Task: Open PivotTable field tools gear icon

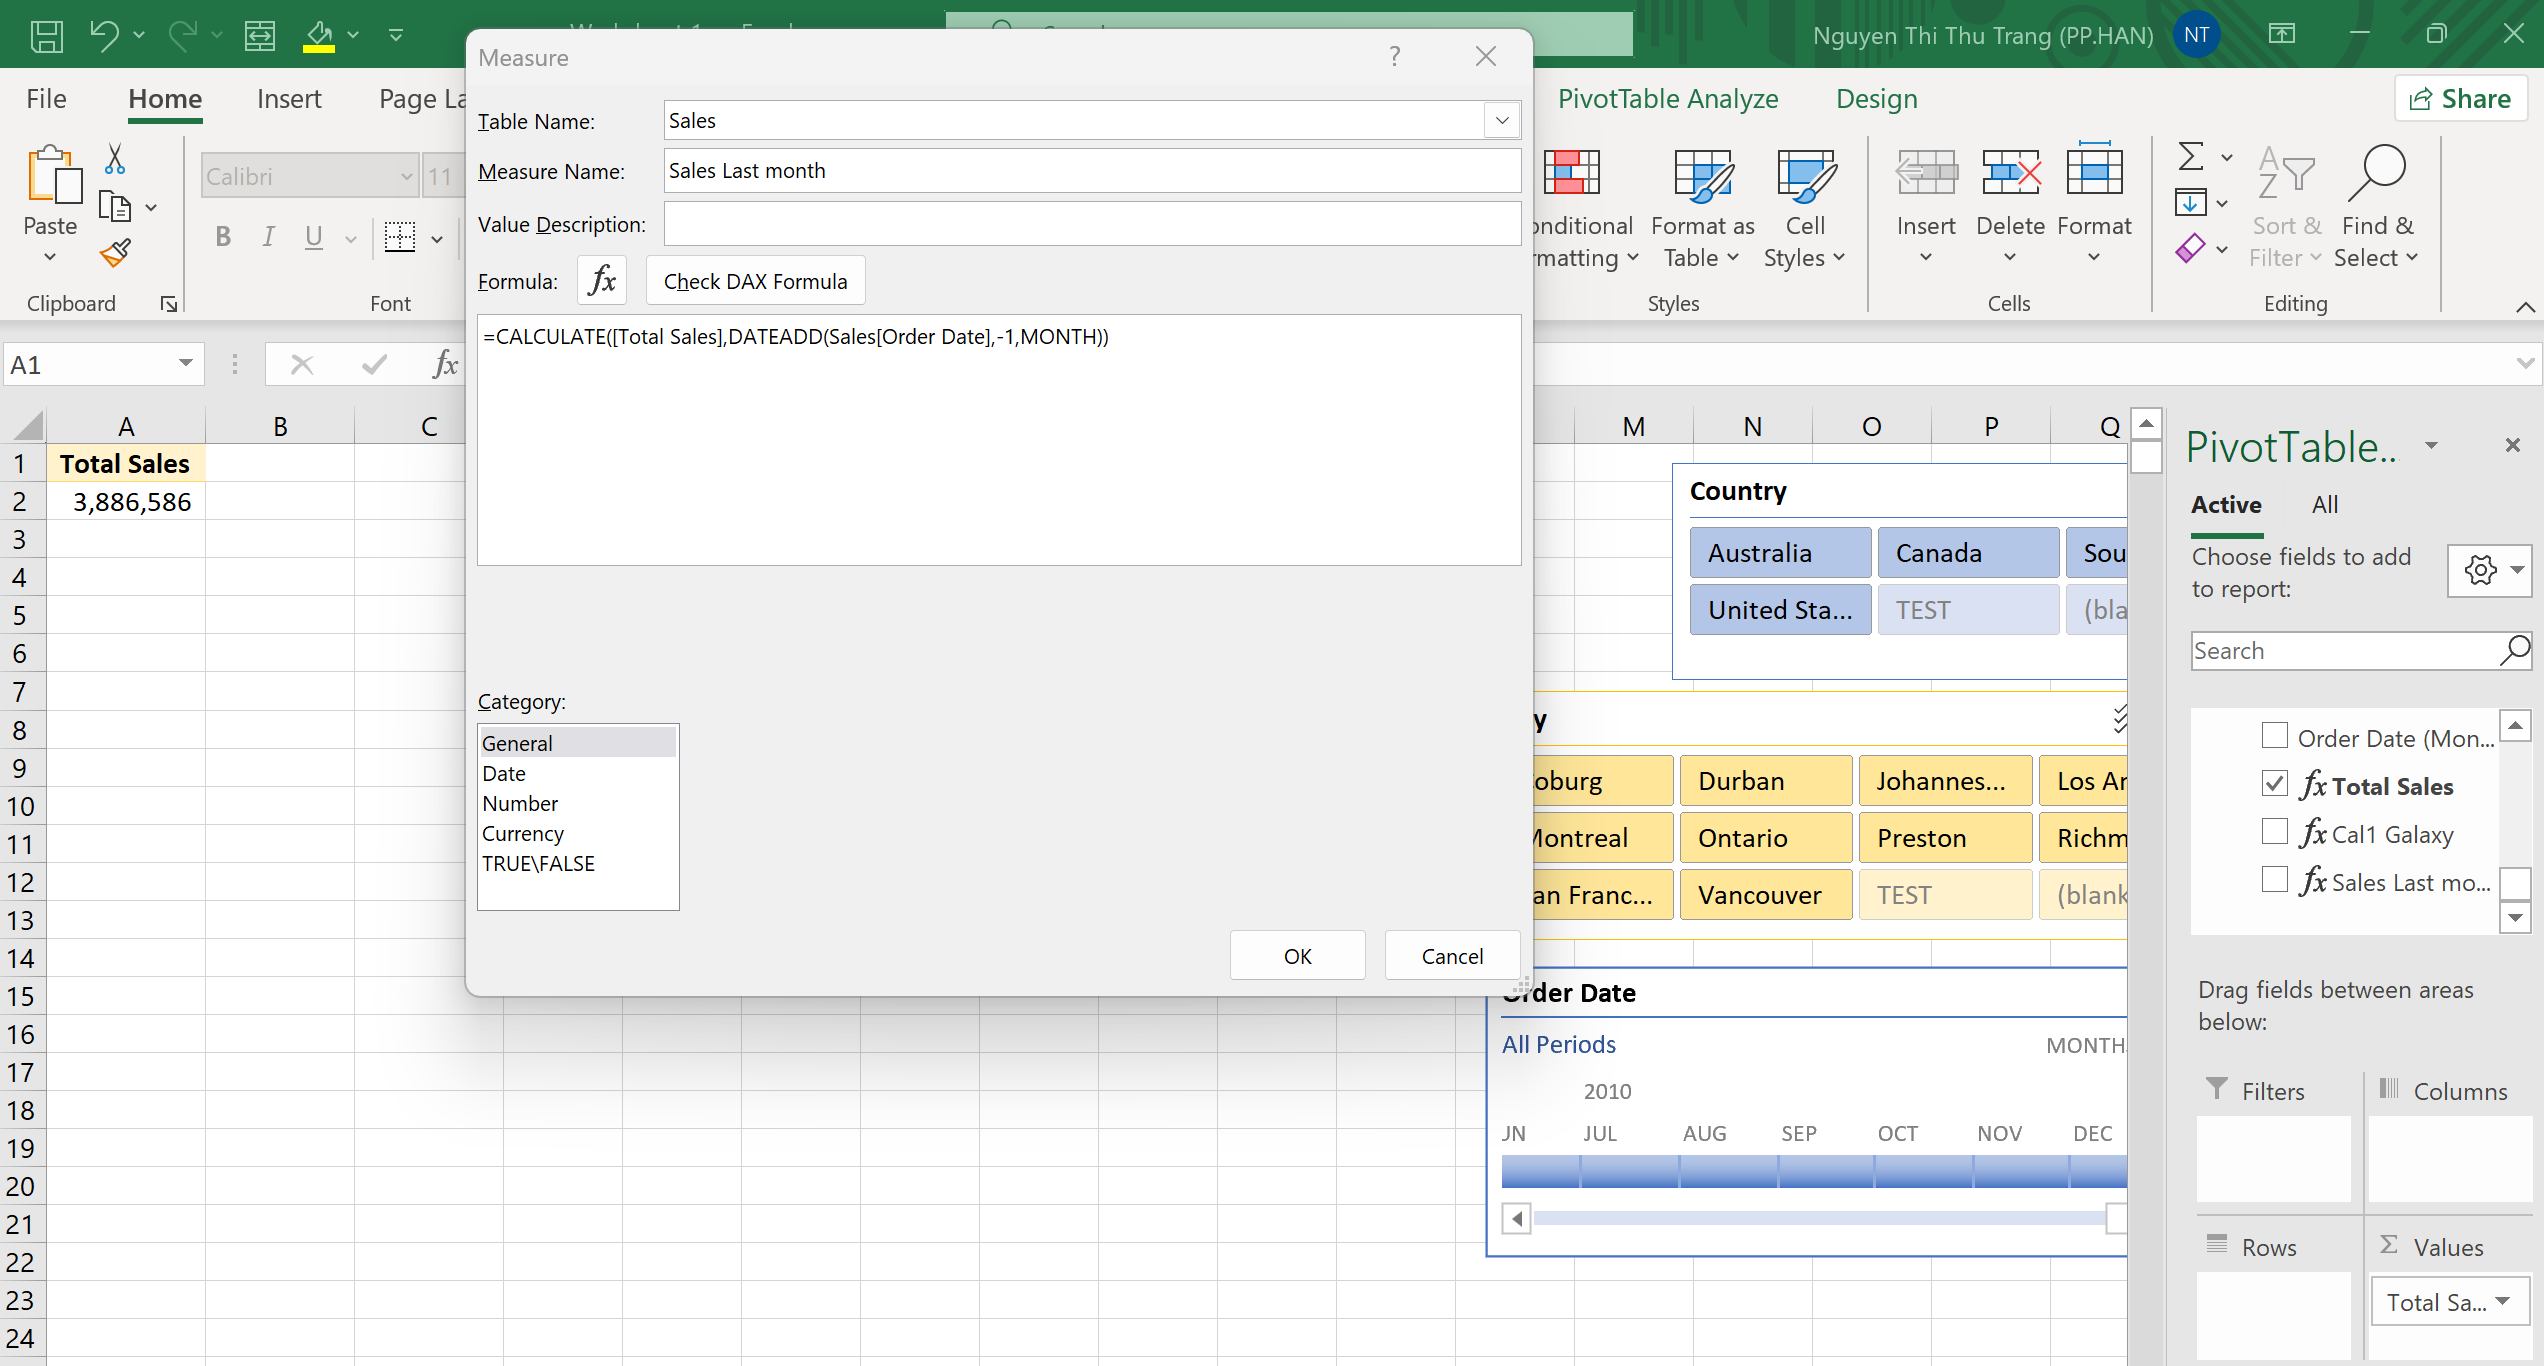Action: pyautogui.click(x=2480, y=570)
